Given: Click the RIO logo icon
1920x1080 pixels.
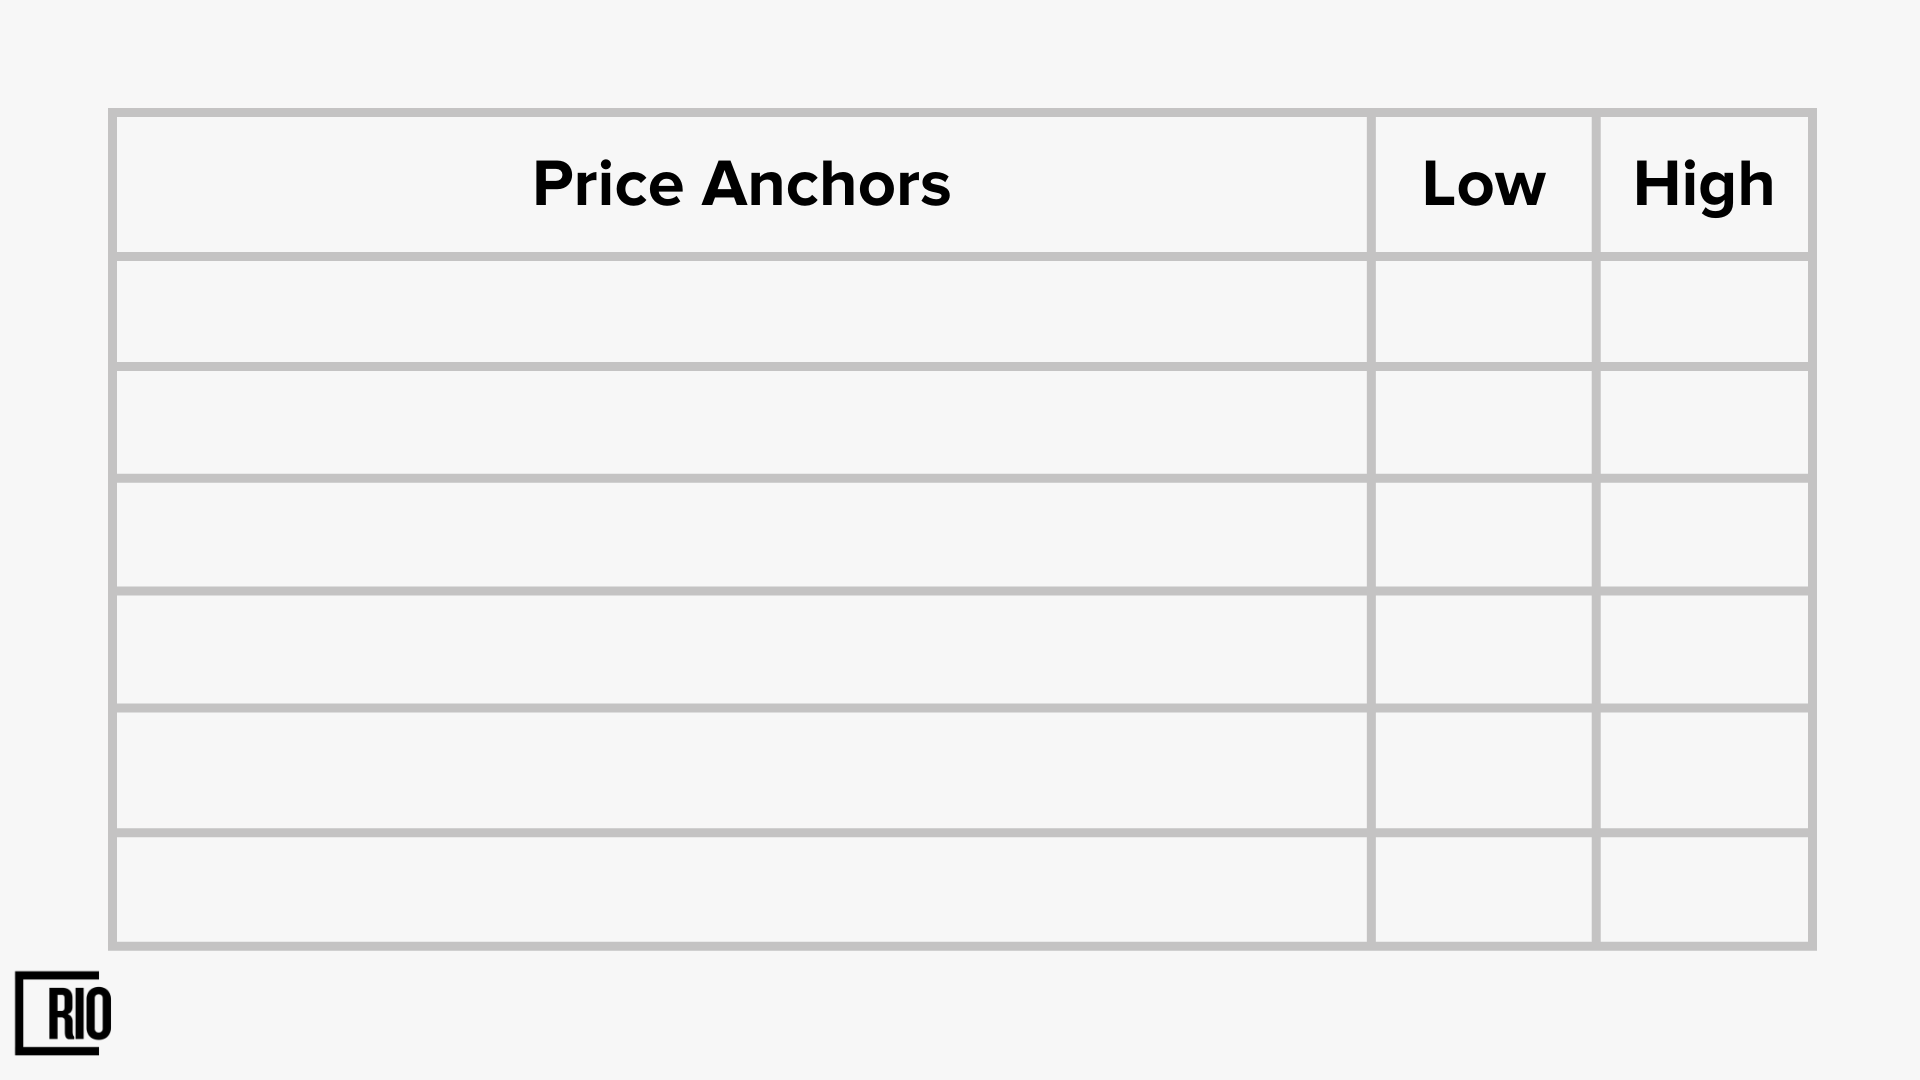Looking at the screenshot, I should pos(63,1012).
